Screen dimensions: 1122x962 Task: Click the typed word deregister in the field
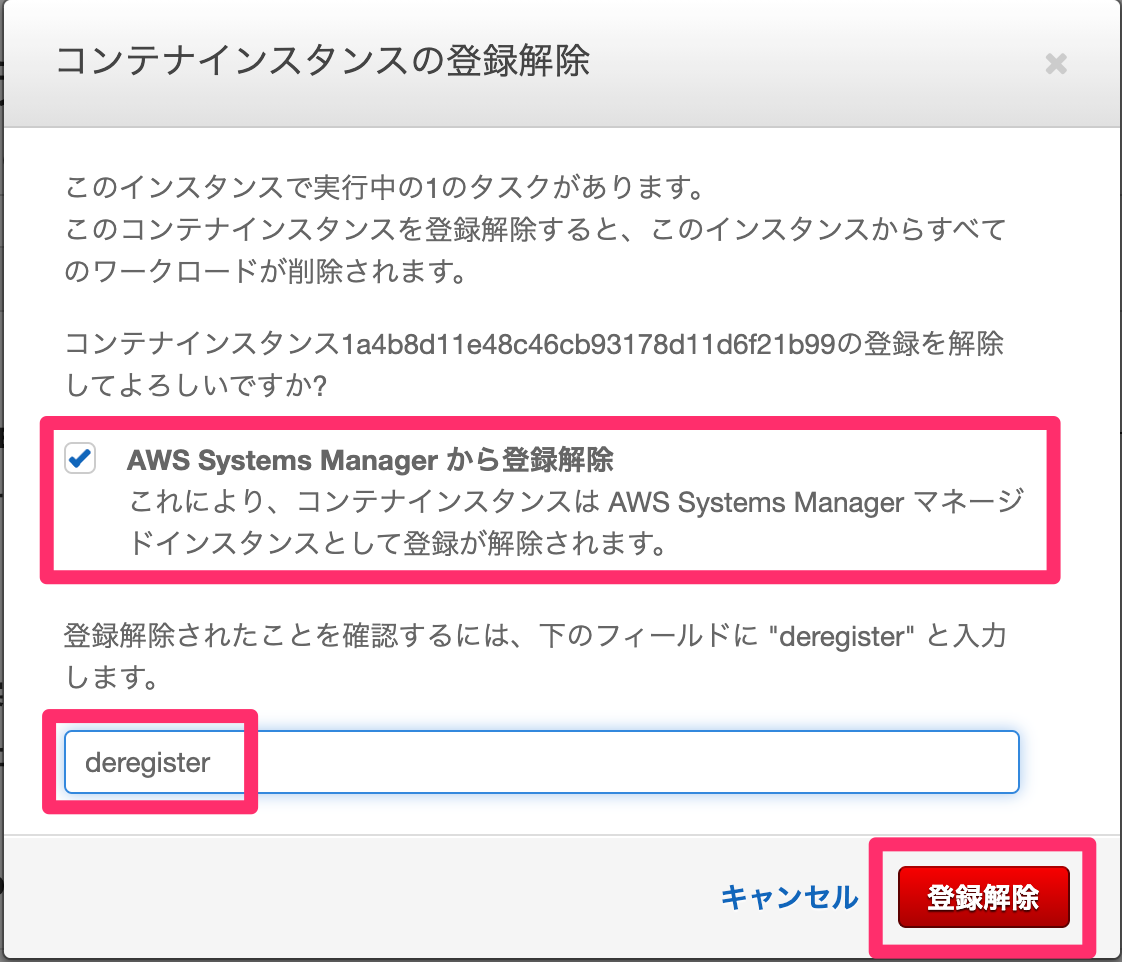click(148, 763)
